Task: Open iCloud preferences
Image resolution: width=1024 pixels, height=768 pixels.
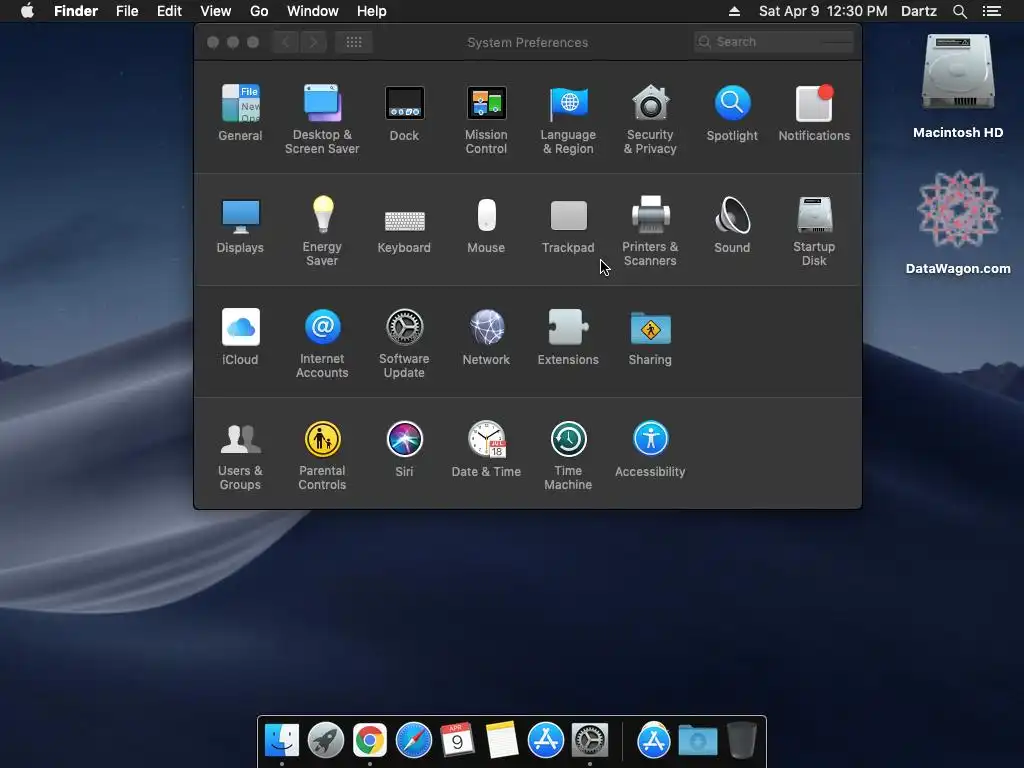Action: pyautogui.click(x=240, y=336)
